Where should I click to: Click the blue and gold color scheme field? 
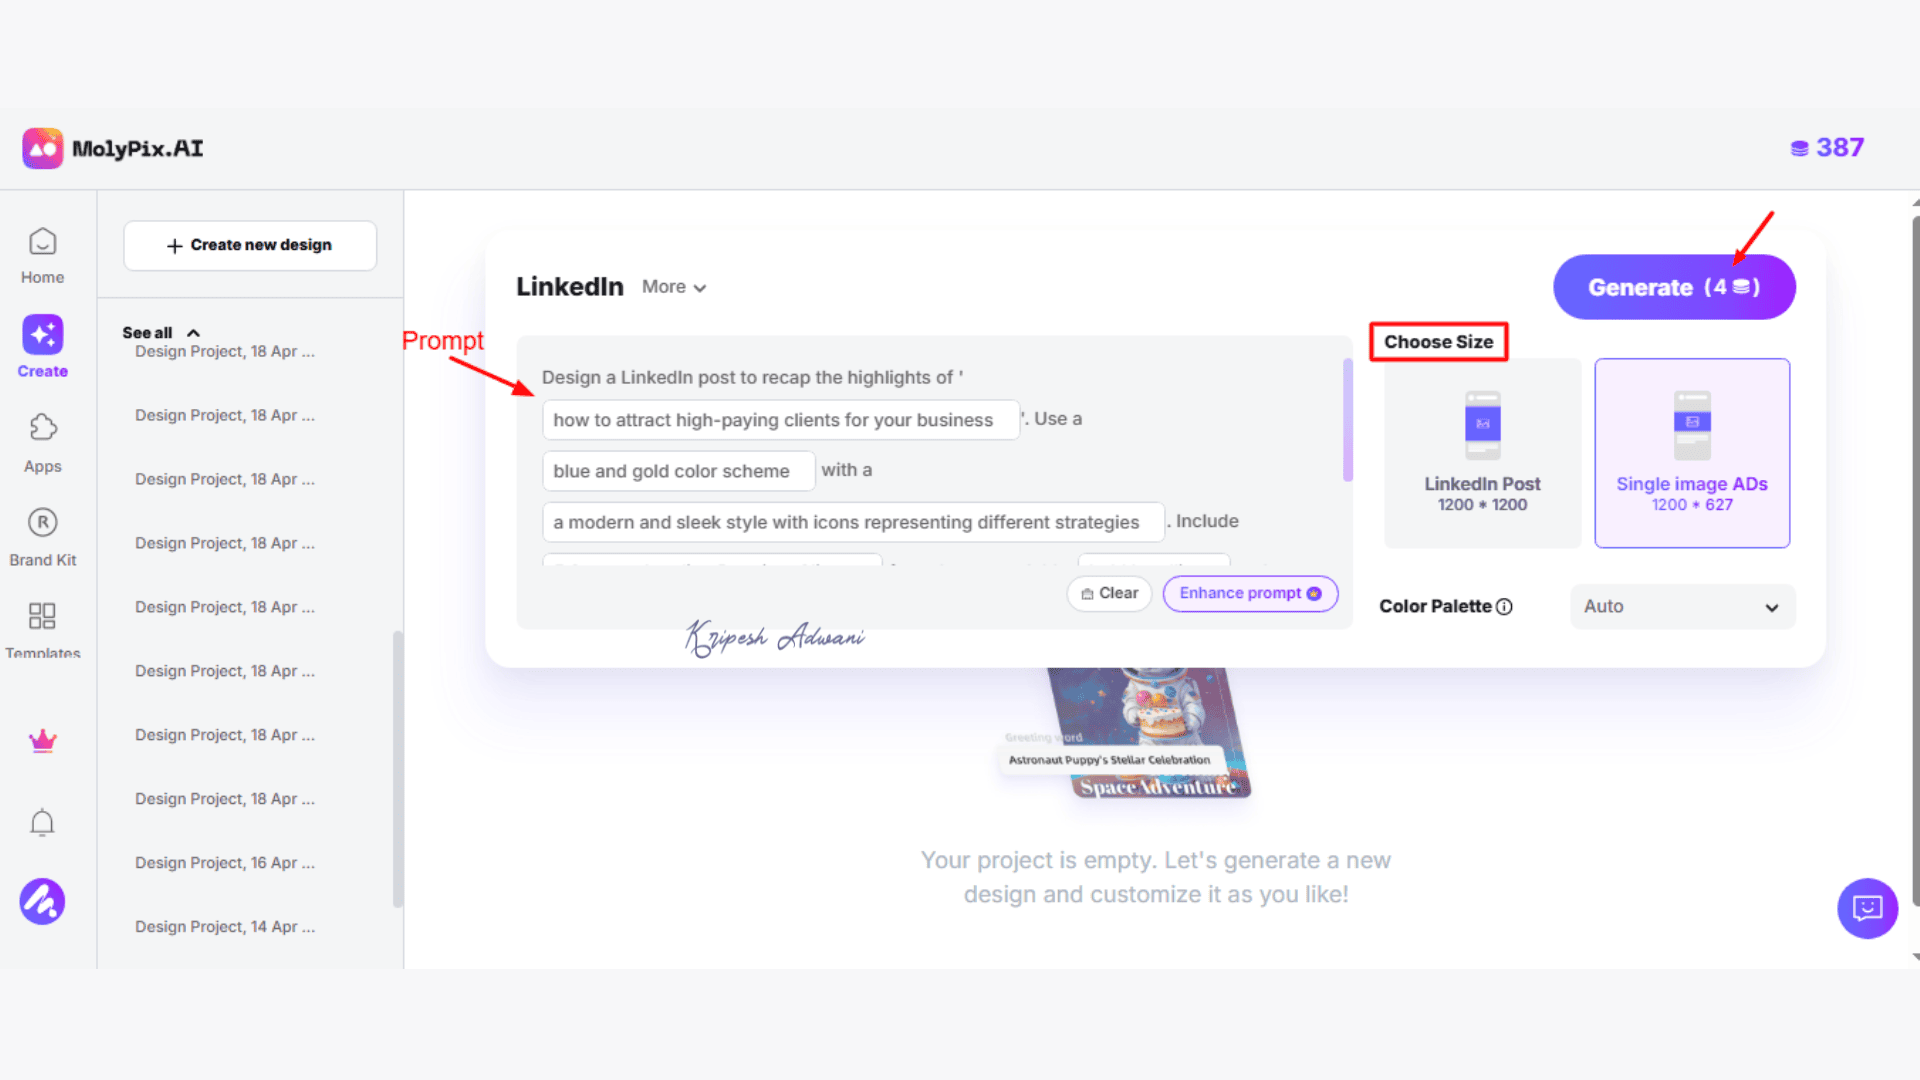click(678, 471)
